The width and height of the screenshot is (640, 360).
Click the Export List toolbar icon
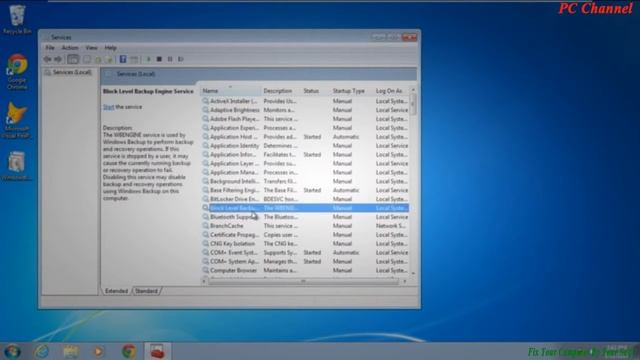109,60
